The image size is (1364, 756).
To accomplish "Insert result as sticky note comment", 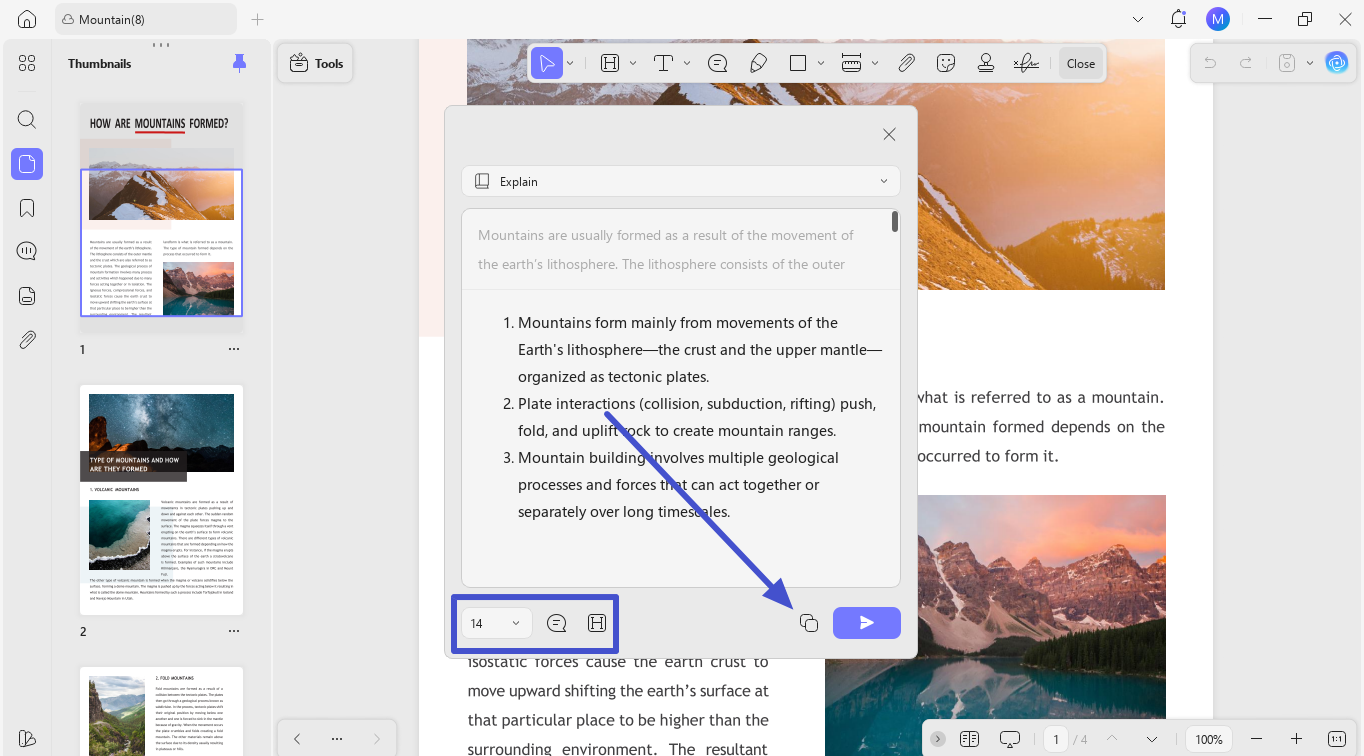I will [x=557, y=623].
